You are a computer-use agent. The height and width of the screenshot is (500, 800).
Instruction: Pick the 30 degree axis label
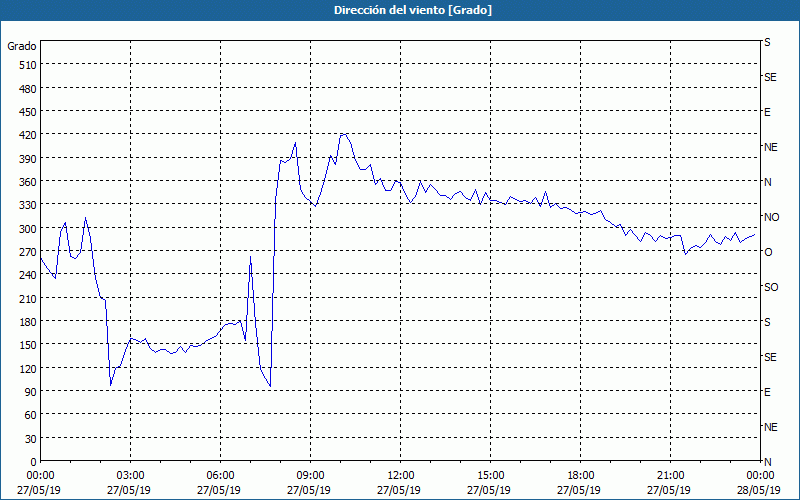31,439
